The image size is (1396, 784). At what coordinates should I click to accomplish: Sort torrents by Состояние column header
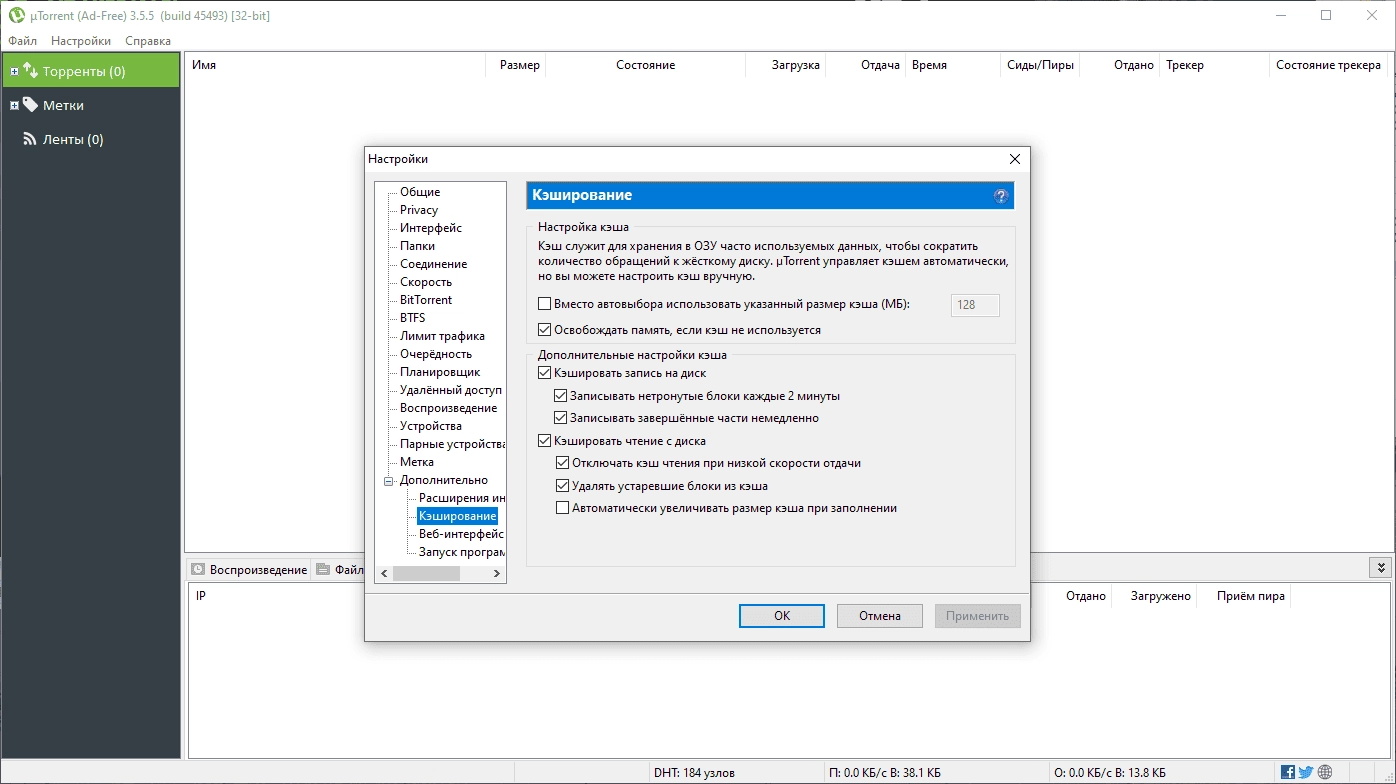point(645,65)
